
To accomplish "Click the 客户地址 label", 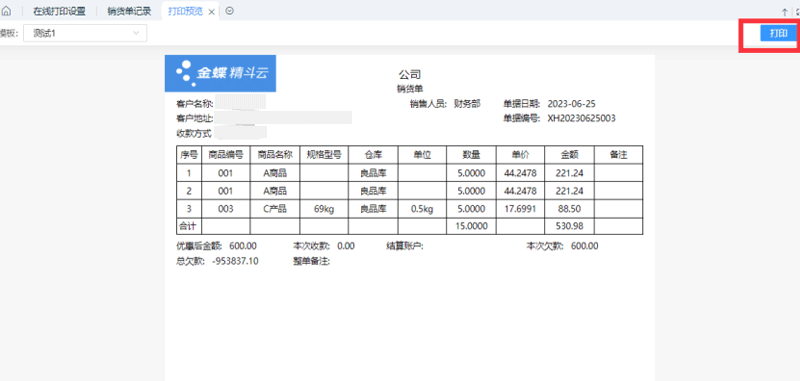I will coord(194,119).
